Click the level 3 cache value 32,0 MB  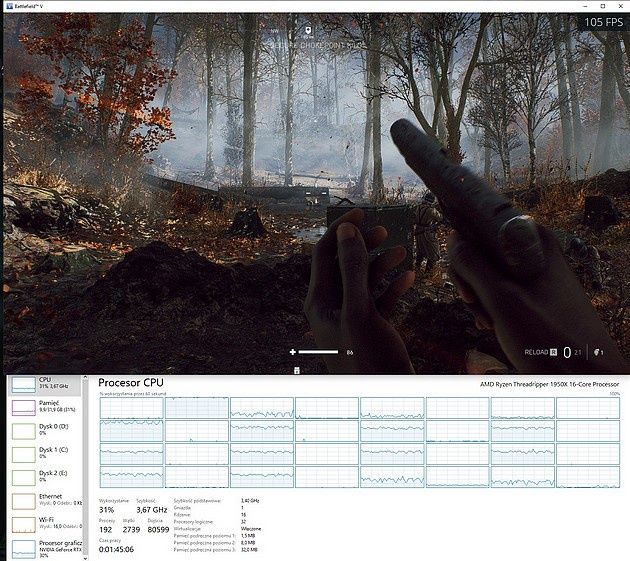(x=249, y=550)
